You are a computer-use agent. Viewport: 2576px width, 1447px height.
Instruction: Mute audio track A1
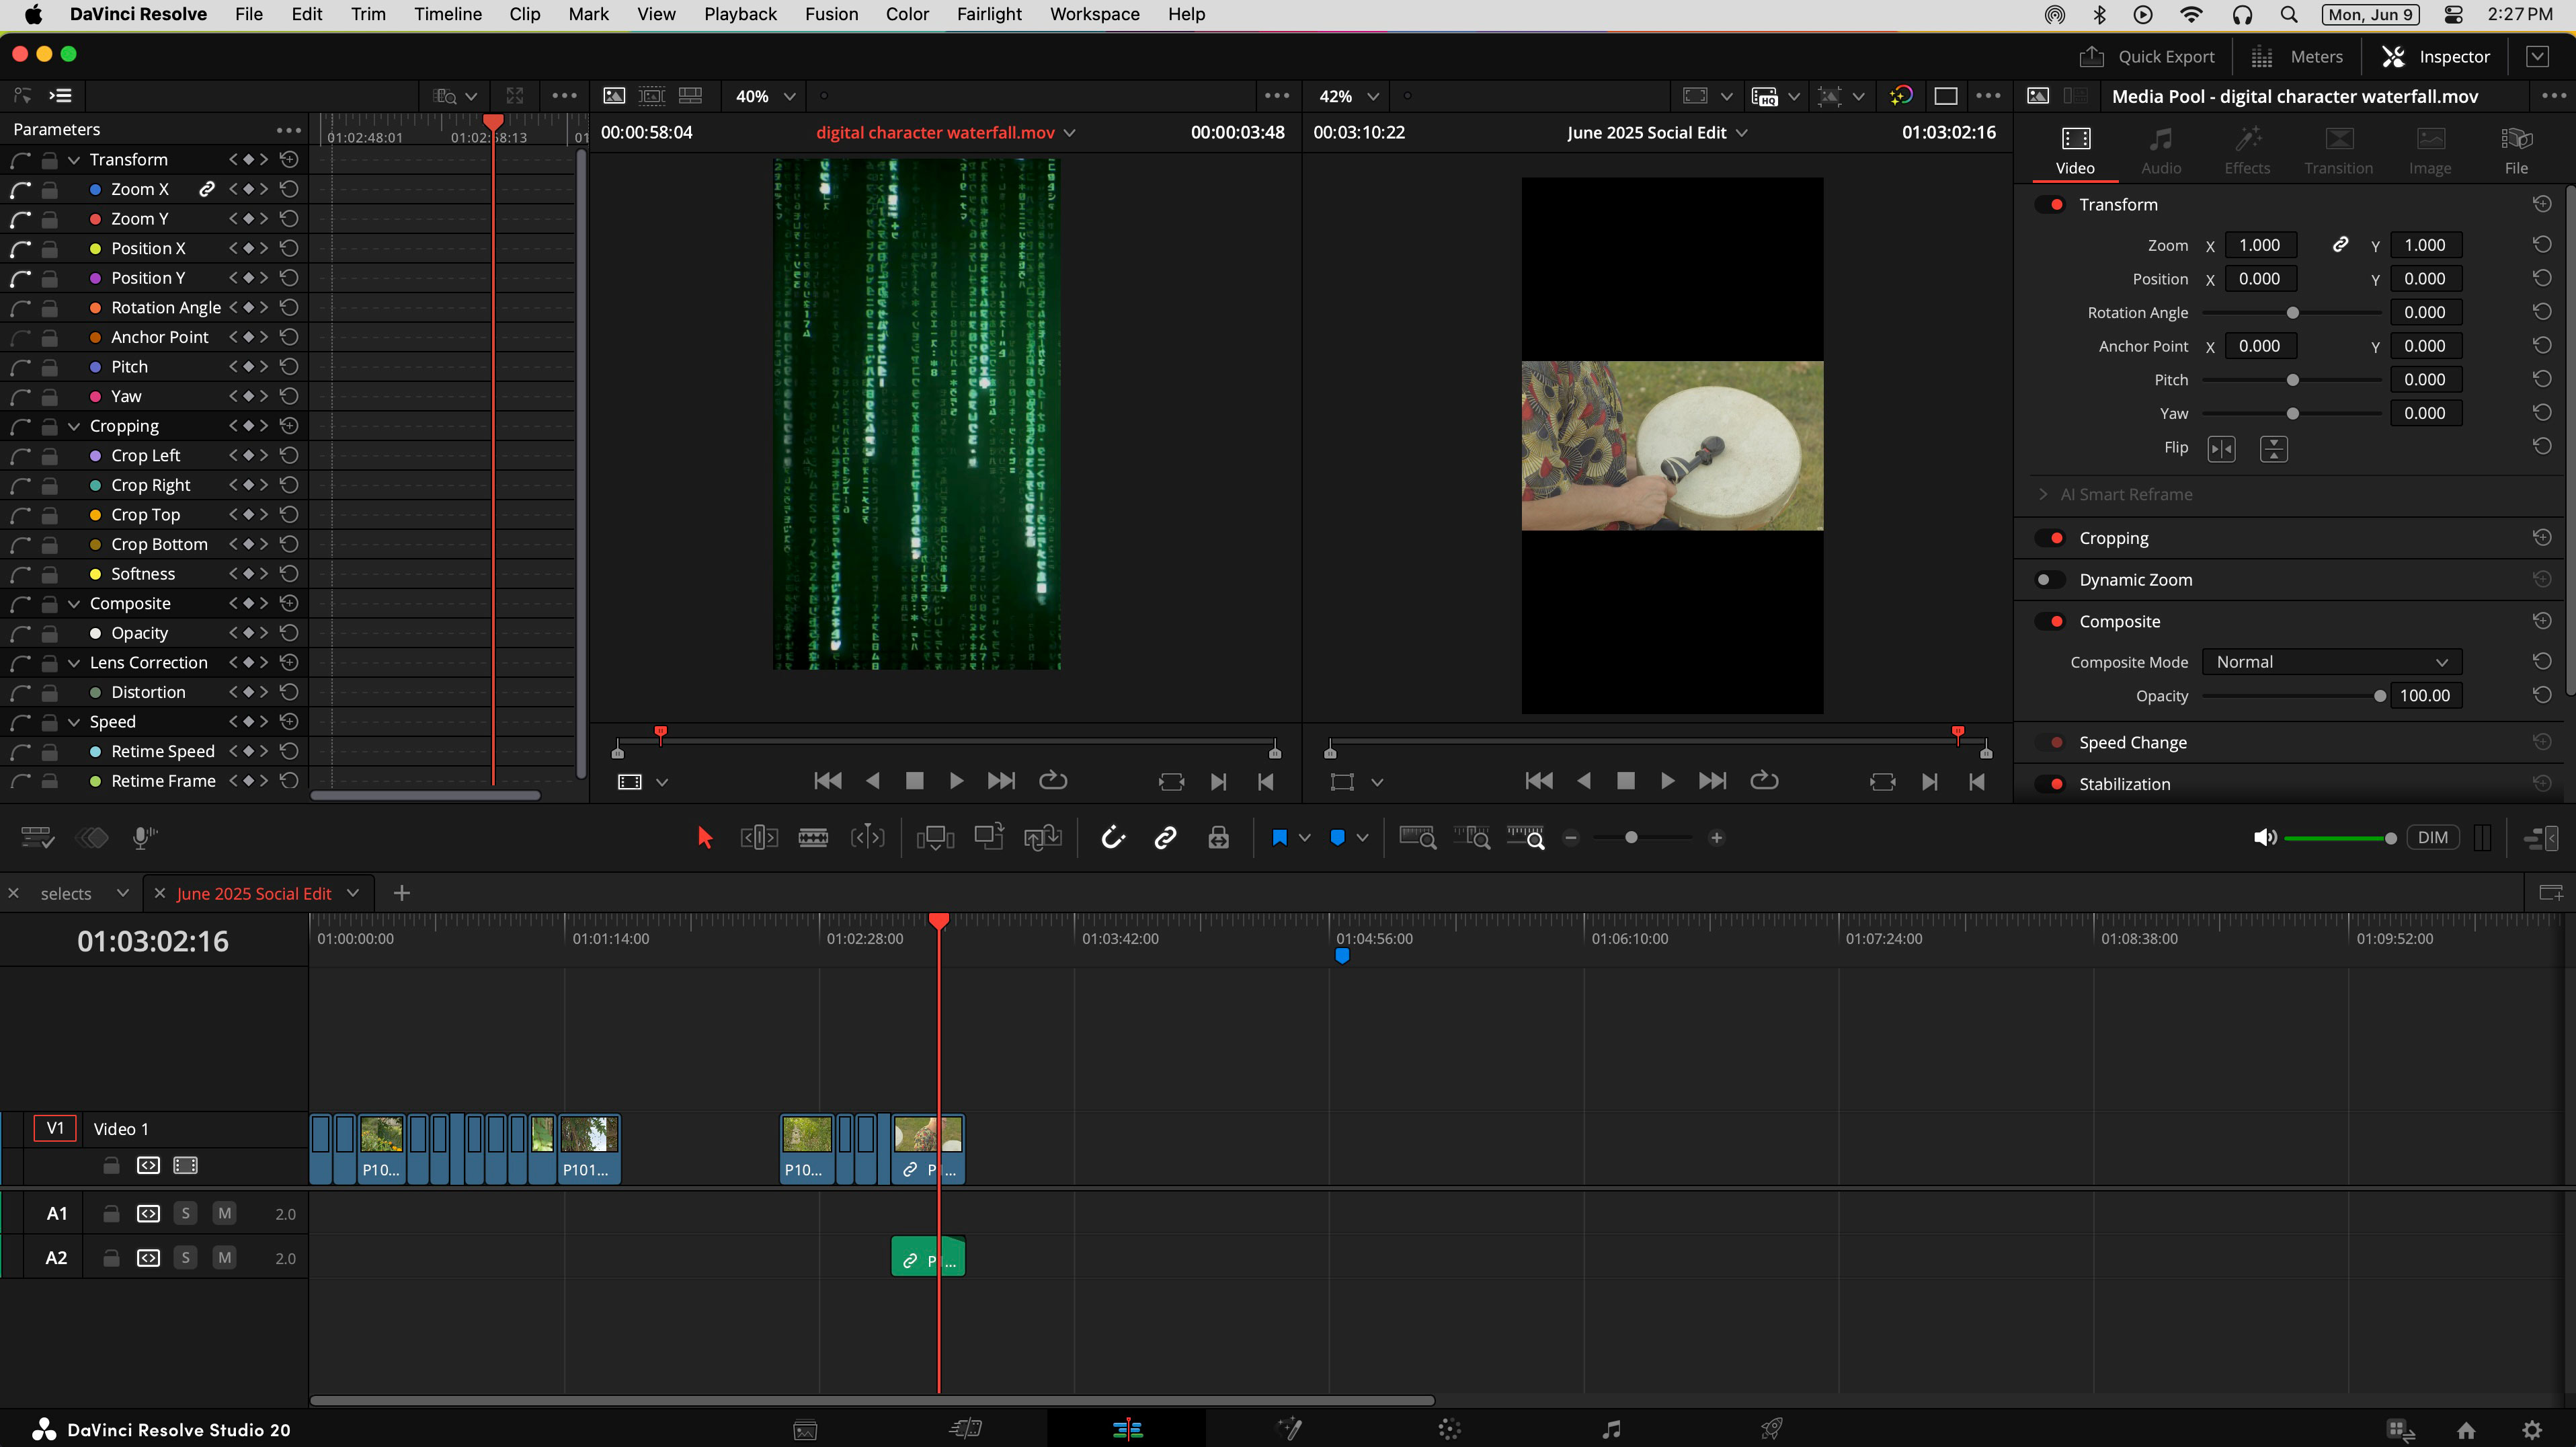(224, 1213)
